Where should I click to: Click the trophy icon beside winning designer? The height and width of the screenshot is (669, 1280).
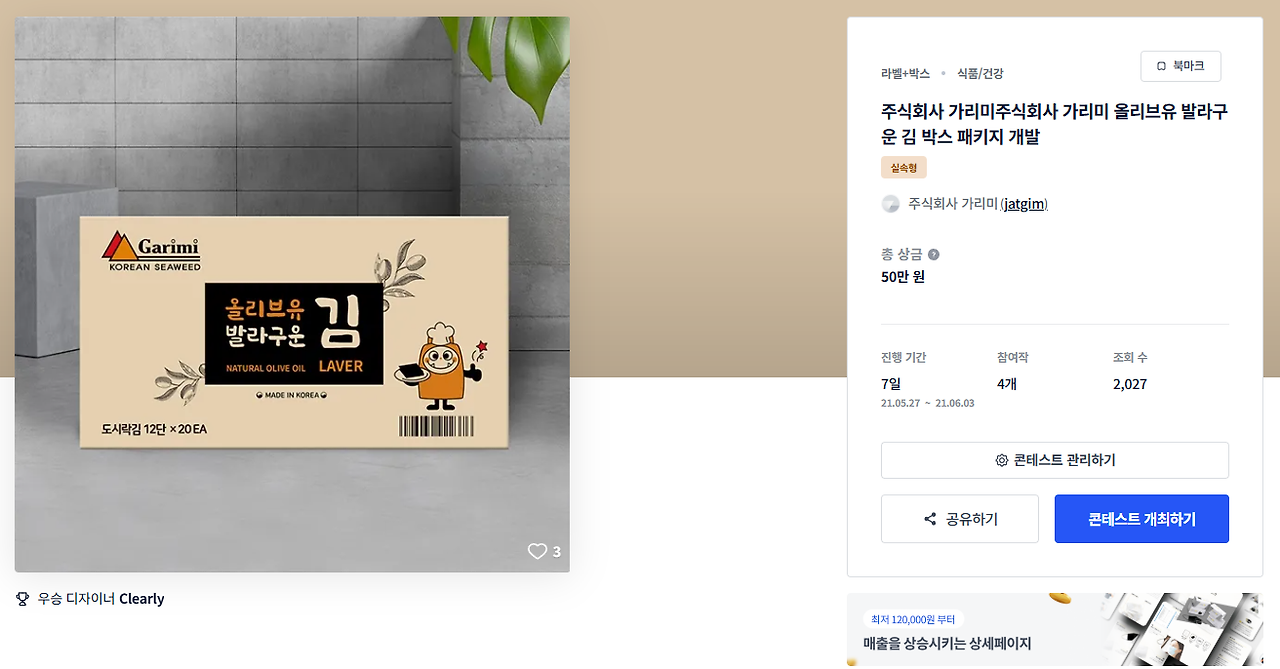[x=23, y=599]
